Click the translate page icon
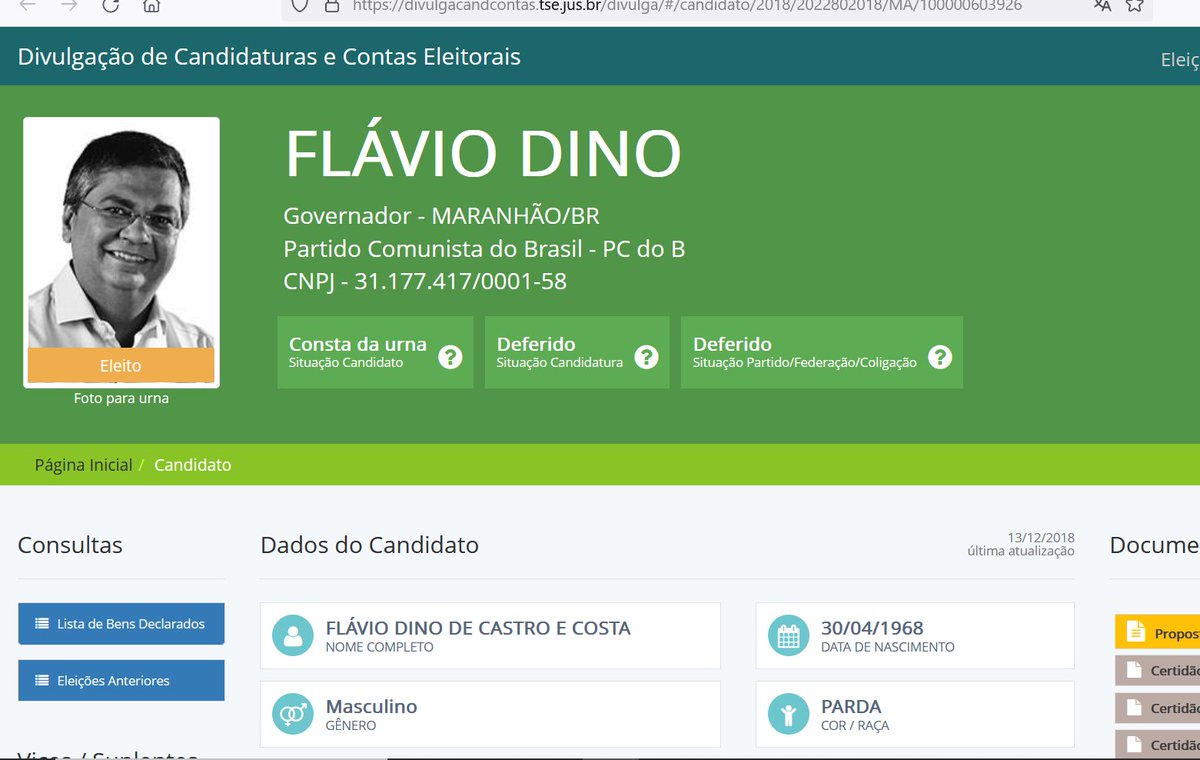This screenshot has width=1200, height=760. 1102,6
